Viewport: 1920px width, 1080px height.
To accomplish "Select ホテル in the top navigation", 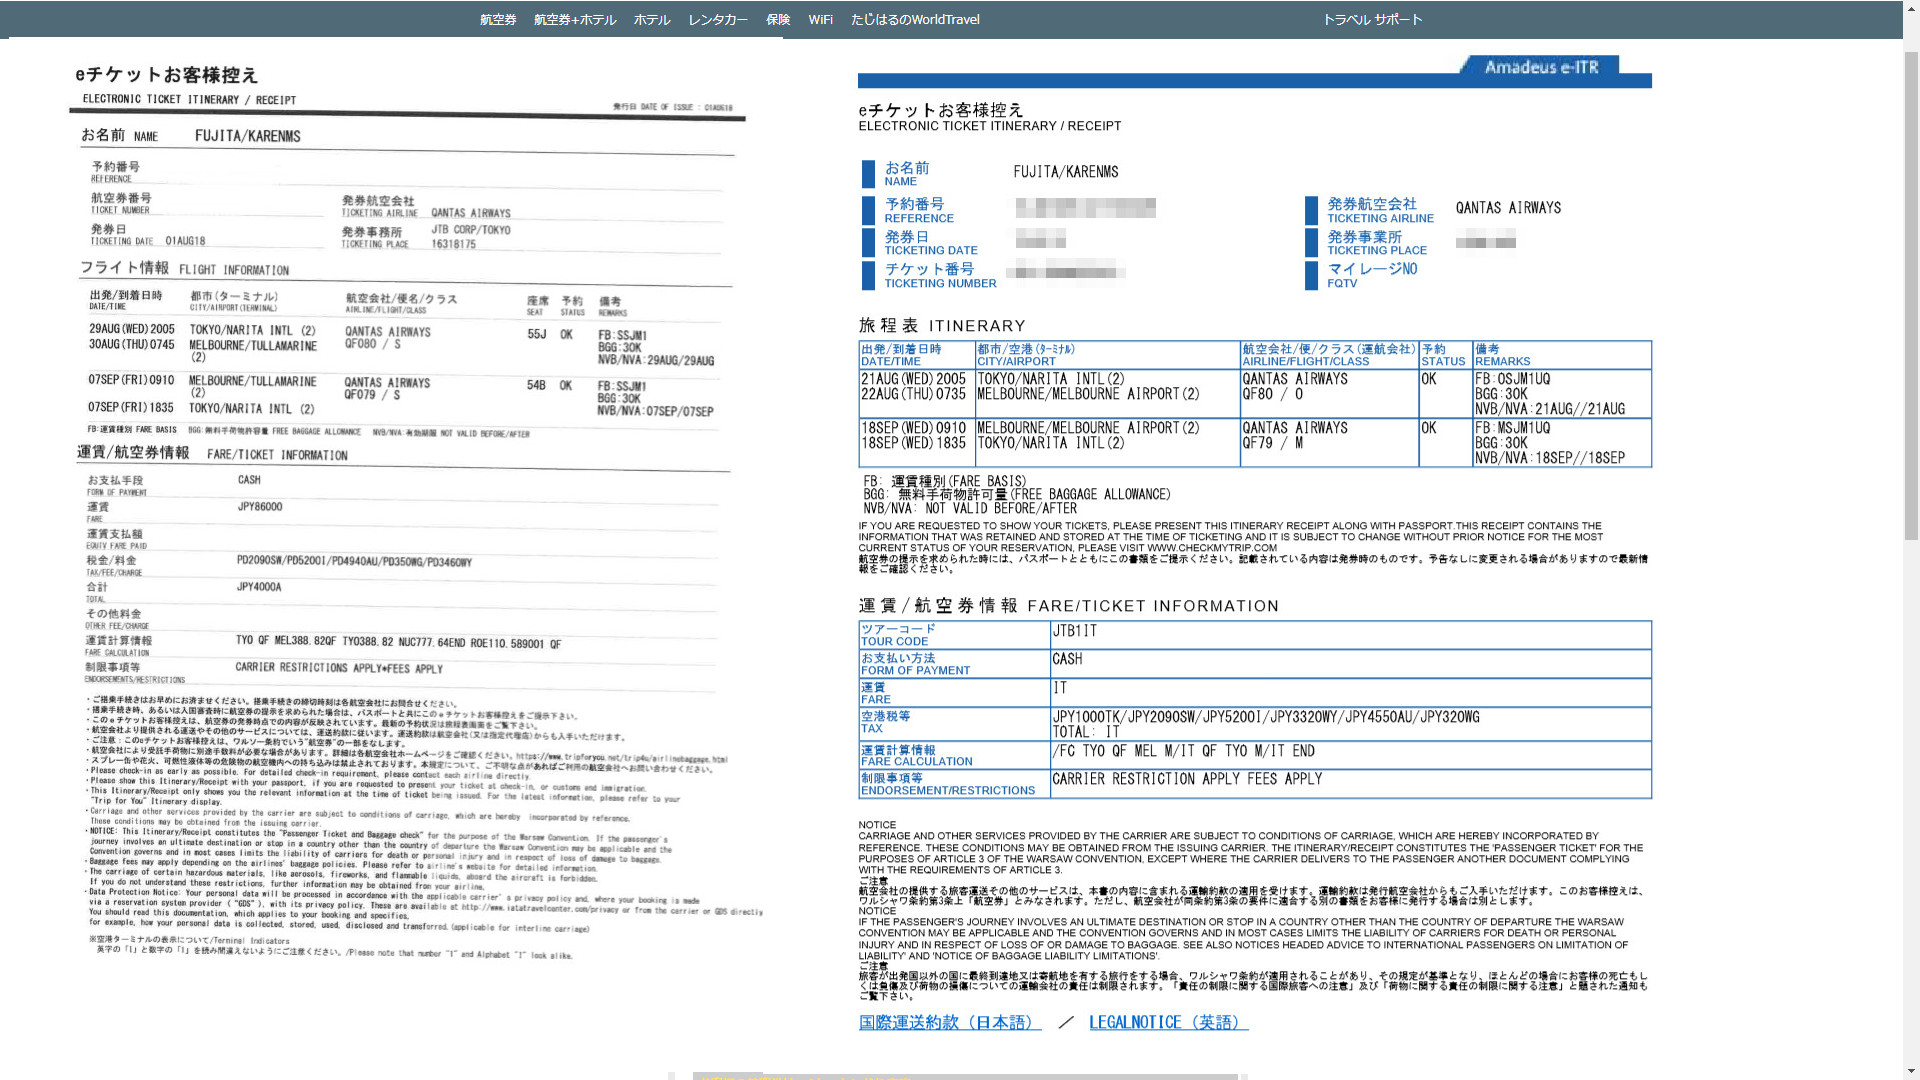I will [652, 20].
